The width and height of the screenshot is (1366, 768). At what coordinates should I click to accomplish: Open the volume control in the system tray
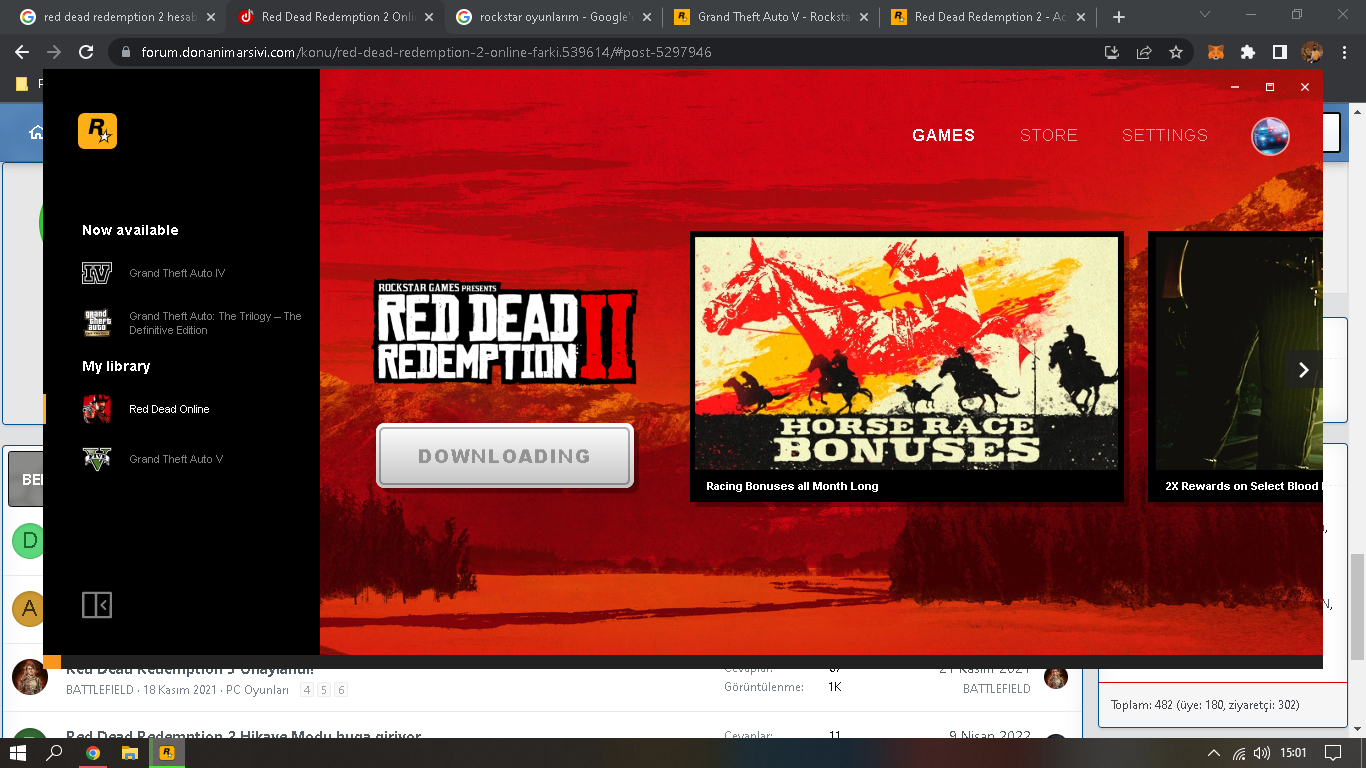[1262, 753]
